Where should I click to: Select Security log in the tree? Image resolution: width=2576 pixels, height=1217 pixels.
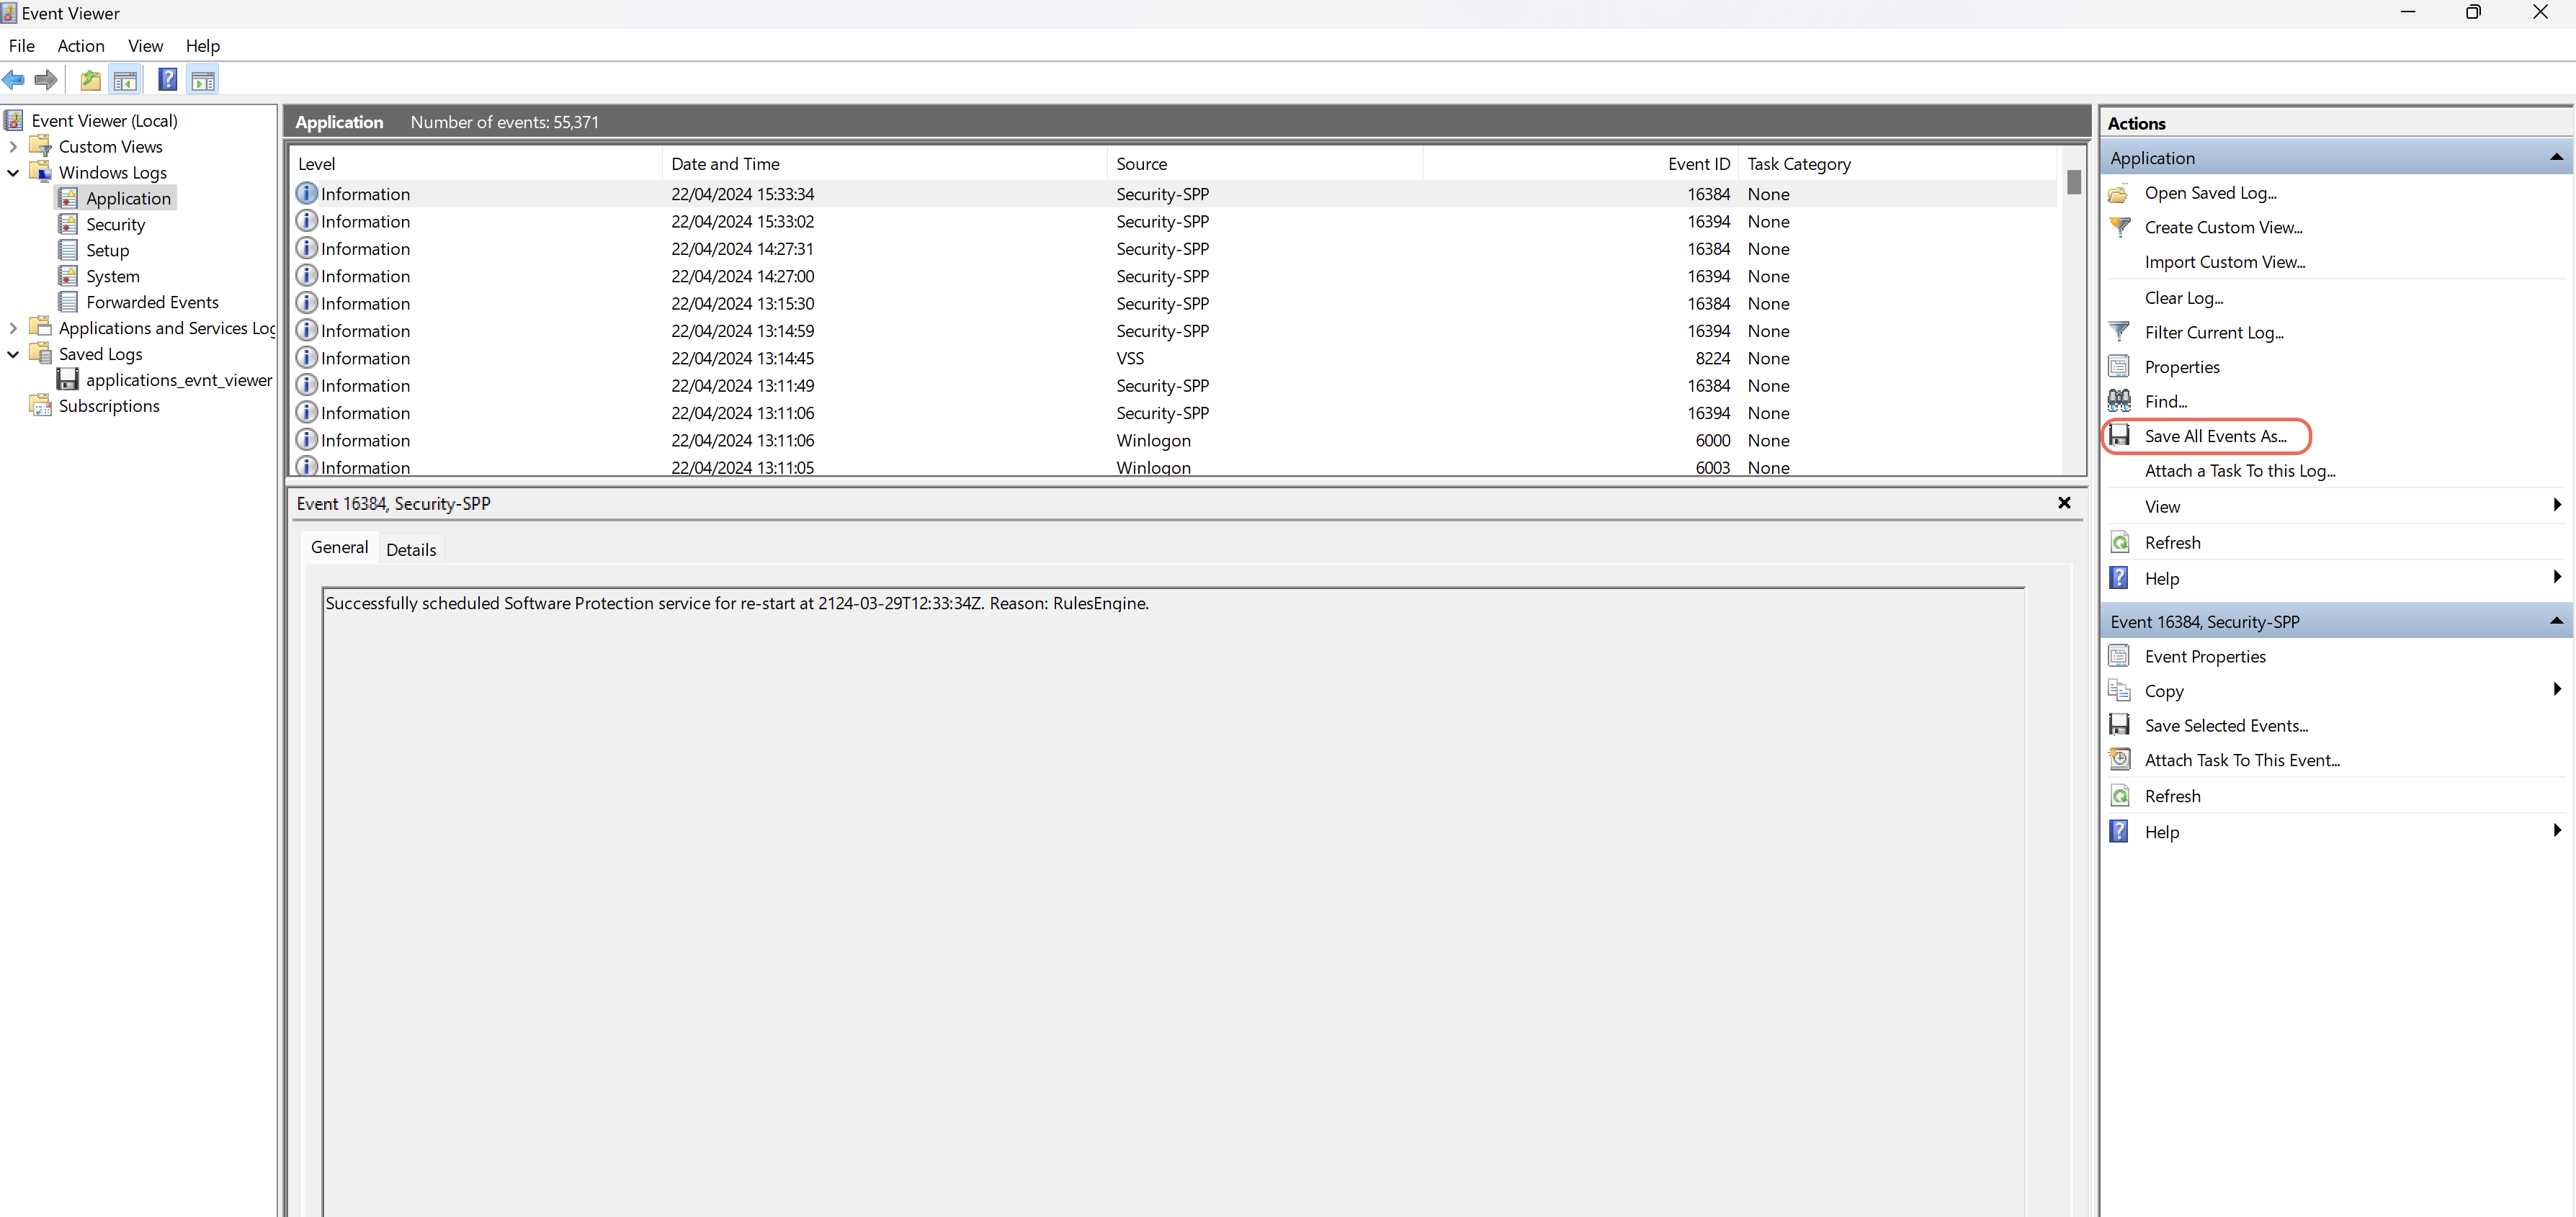point(115,224)
